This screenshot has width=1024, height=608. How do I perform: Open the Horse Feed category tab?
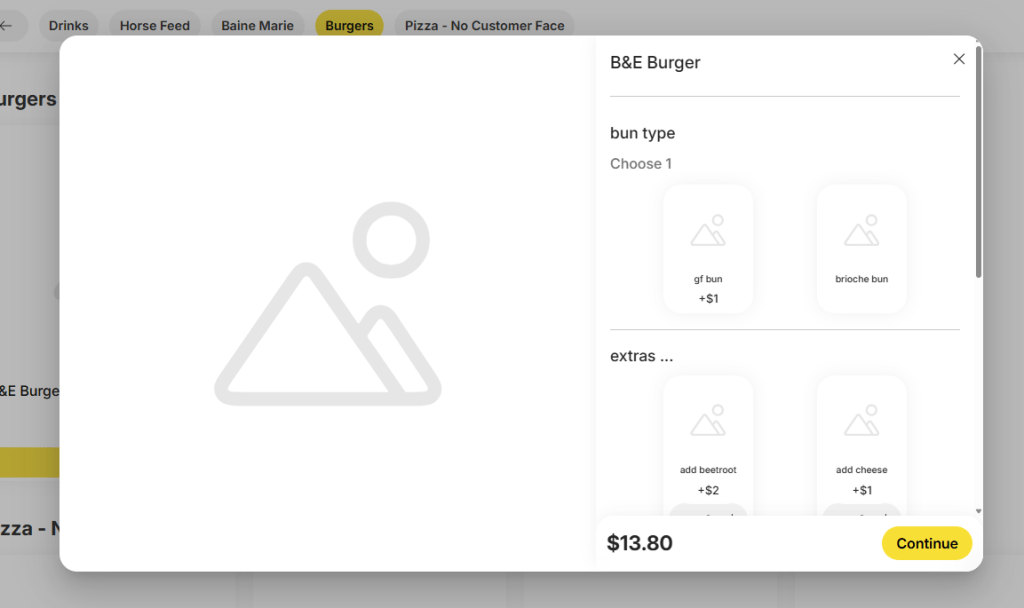click(155, 25)
